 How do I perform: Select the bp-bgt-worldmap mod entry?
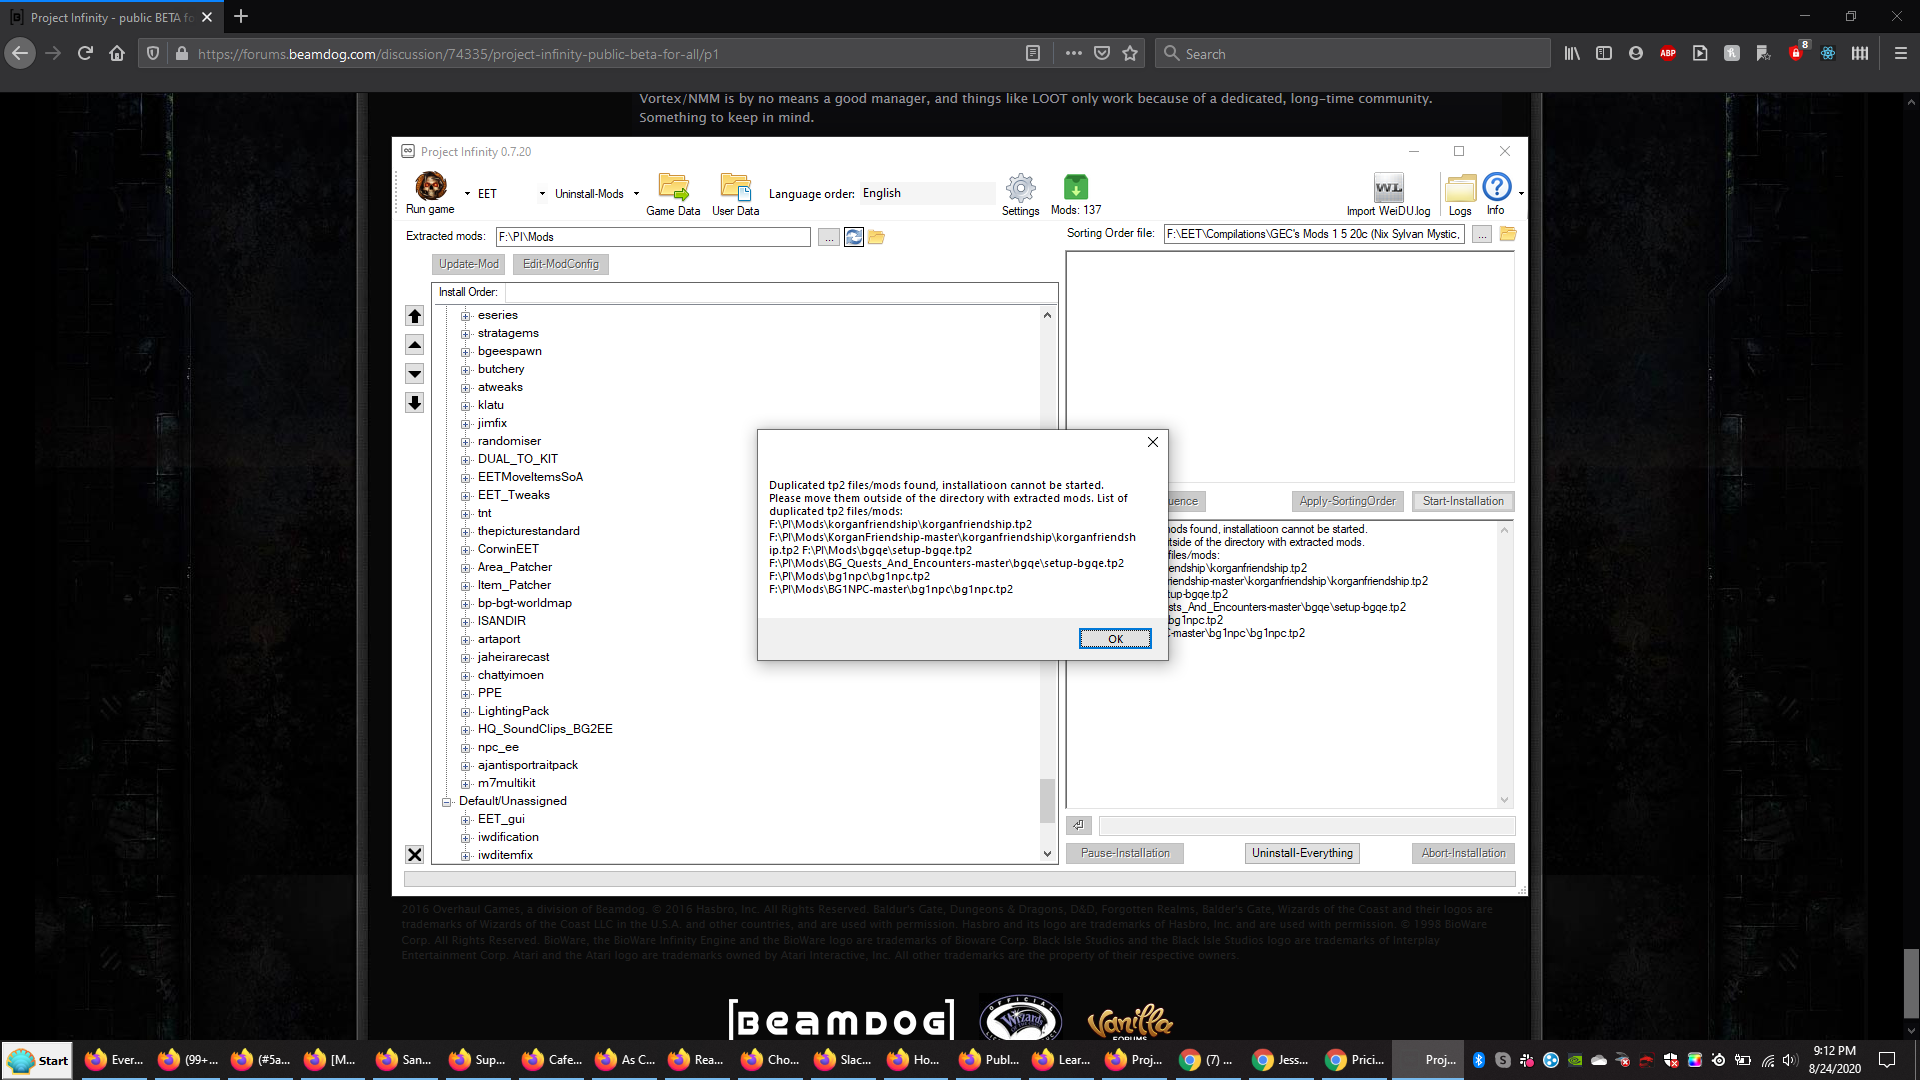[x=525, y=603]
